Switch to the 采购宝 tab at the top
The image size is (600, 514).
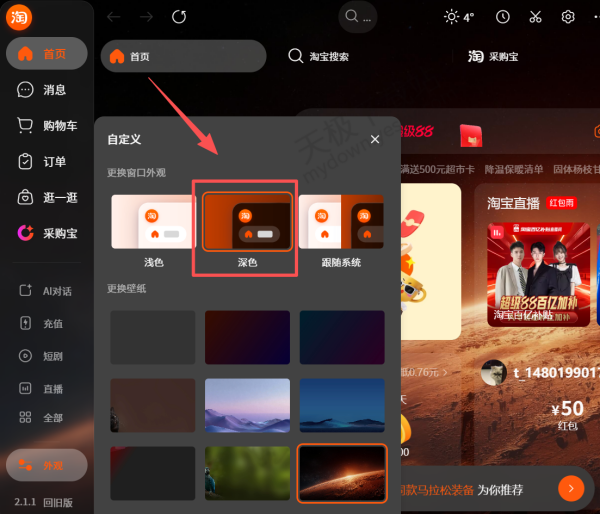point(493,57)
